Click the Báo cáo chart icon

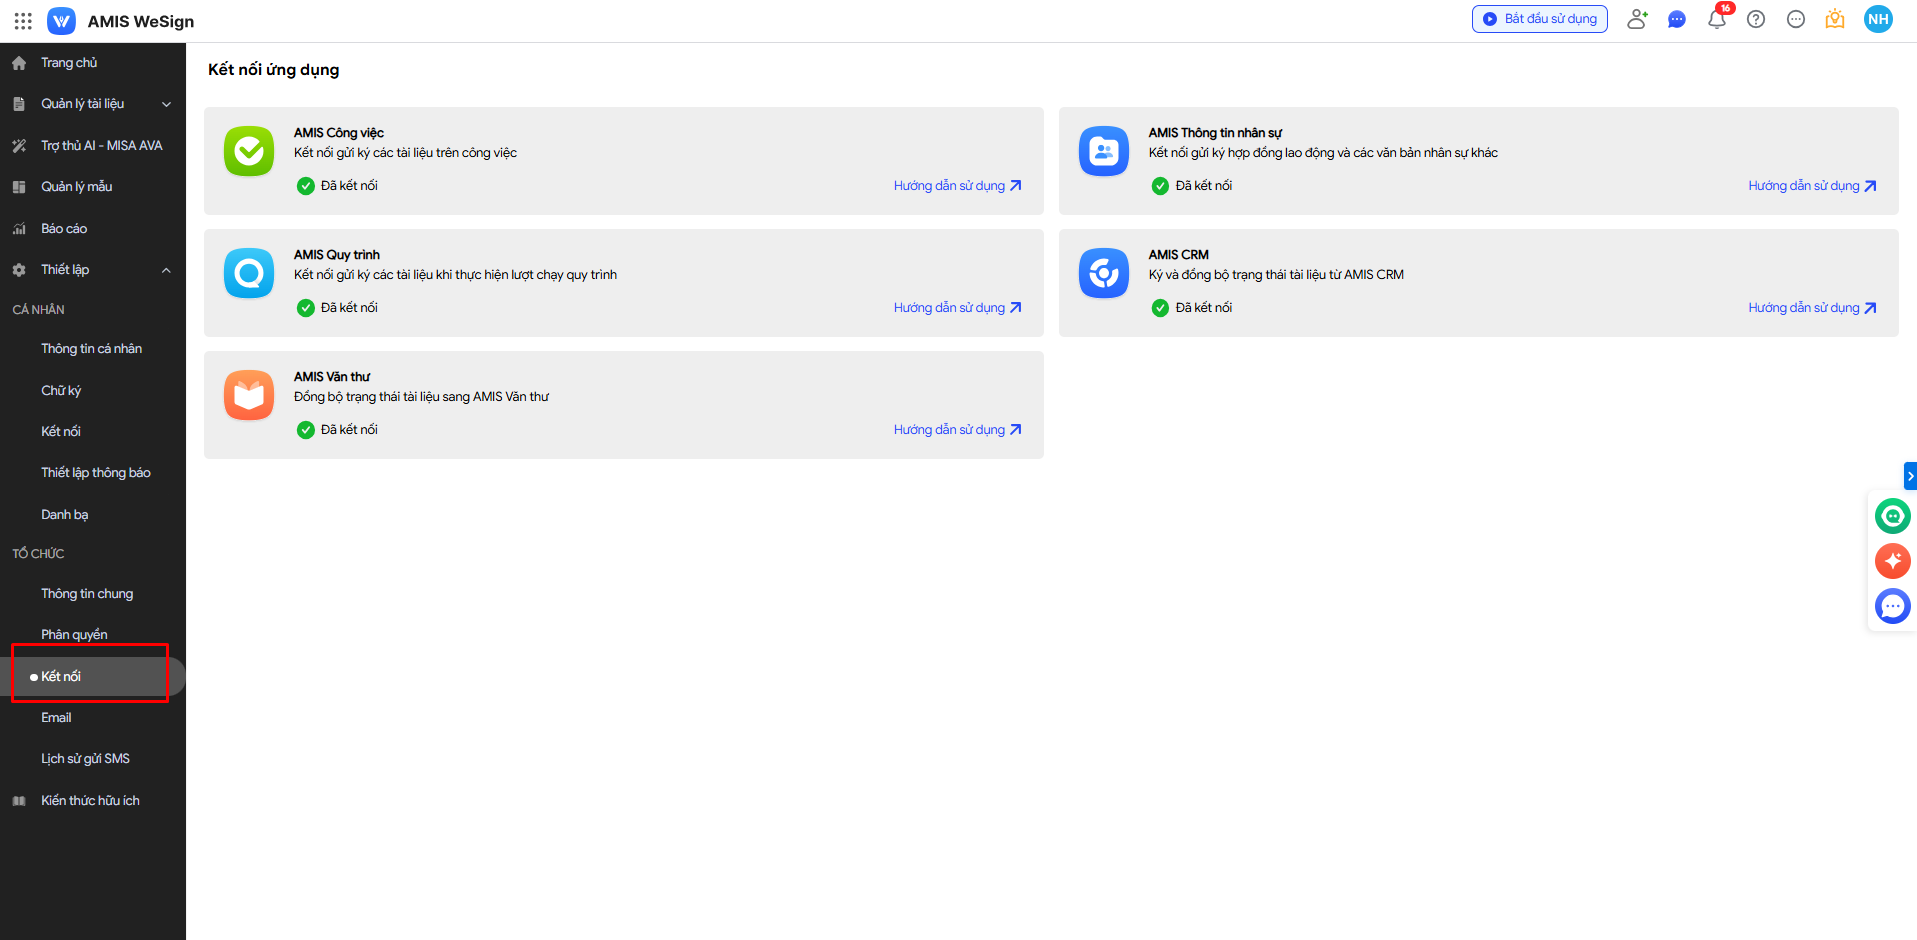19,229
